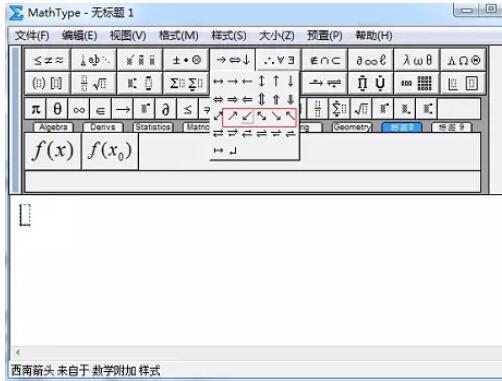Open the 视图(V) menu
Viewport: 502px width, 381px height.
(128, 35)
